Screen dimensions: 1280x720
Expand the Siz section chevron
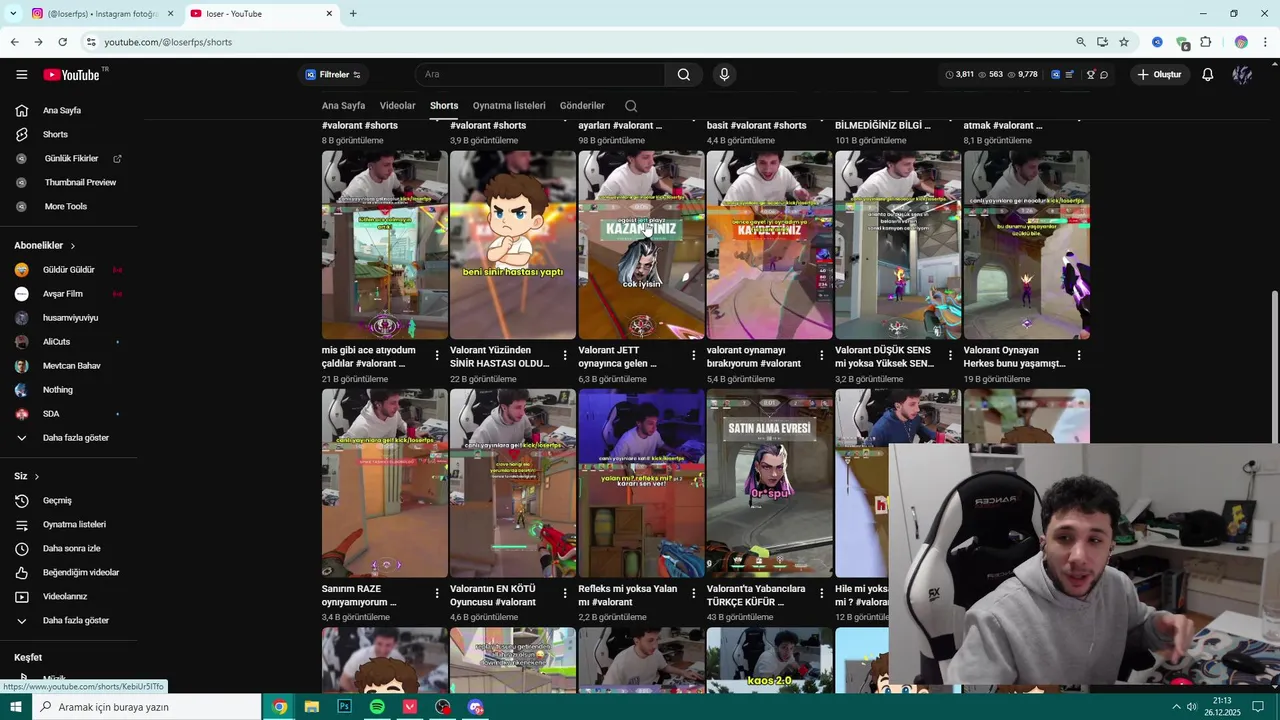tap(36, 477)
